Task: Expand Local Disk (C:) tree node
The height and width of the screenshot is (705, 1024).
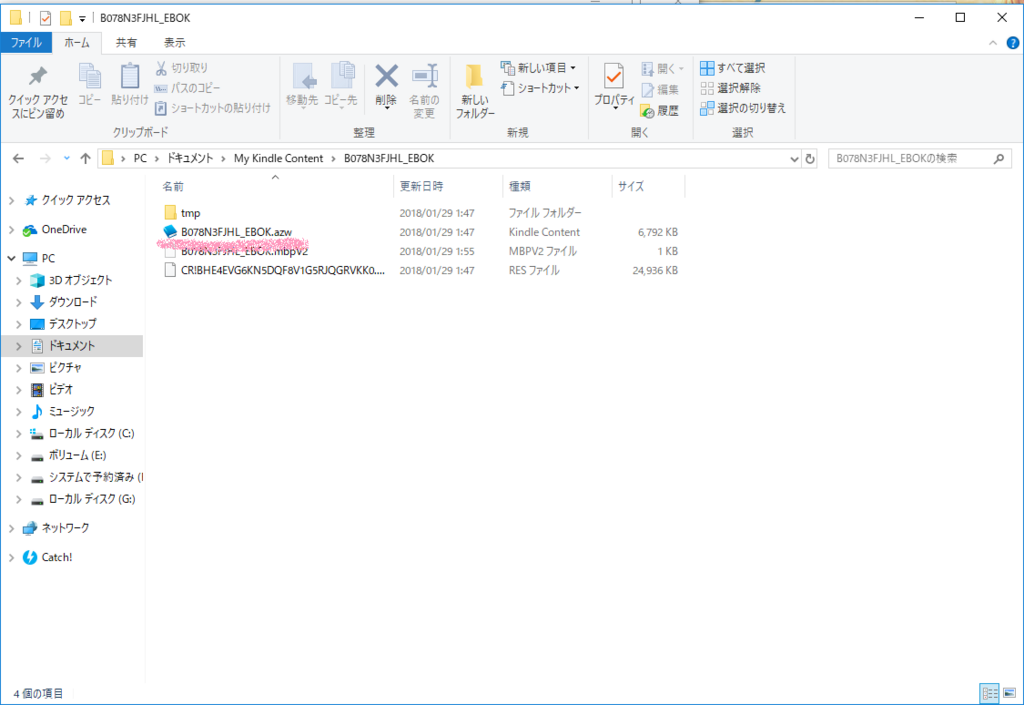Action: pos(18,433)
